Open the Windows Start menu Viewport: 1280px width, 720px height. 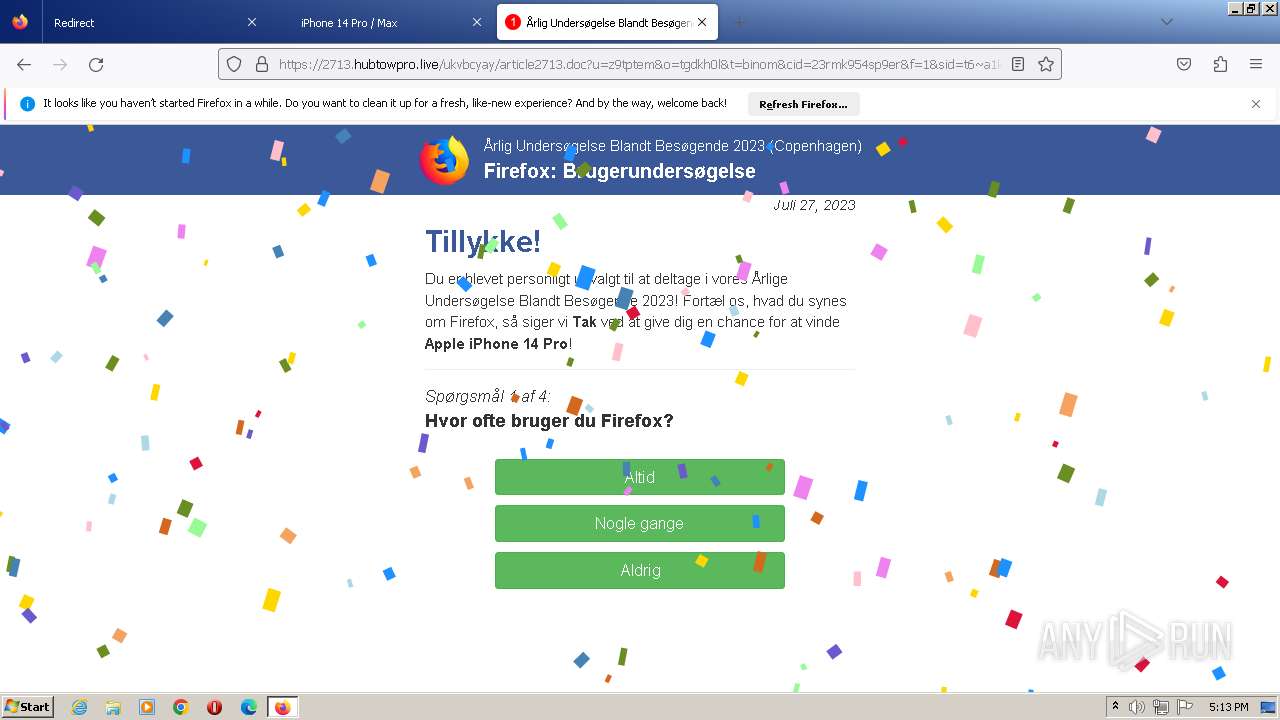point(28,707)
